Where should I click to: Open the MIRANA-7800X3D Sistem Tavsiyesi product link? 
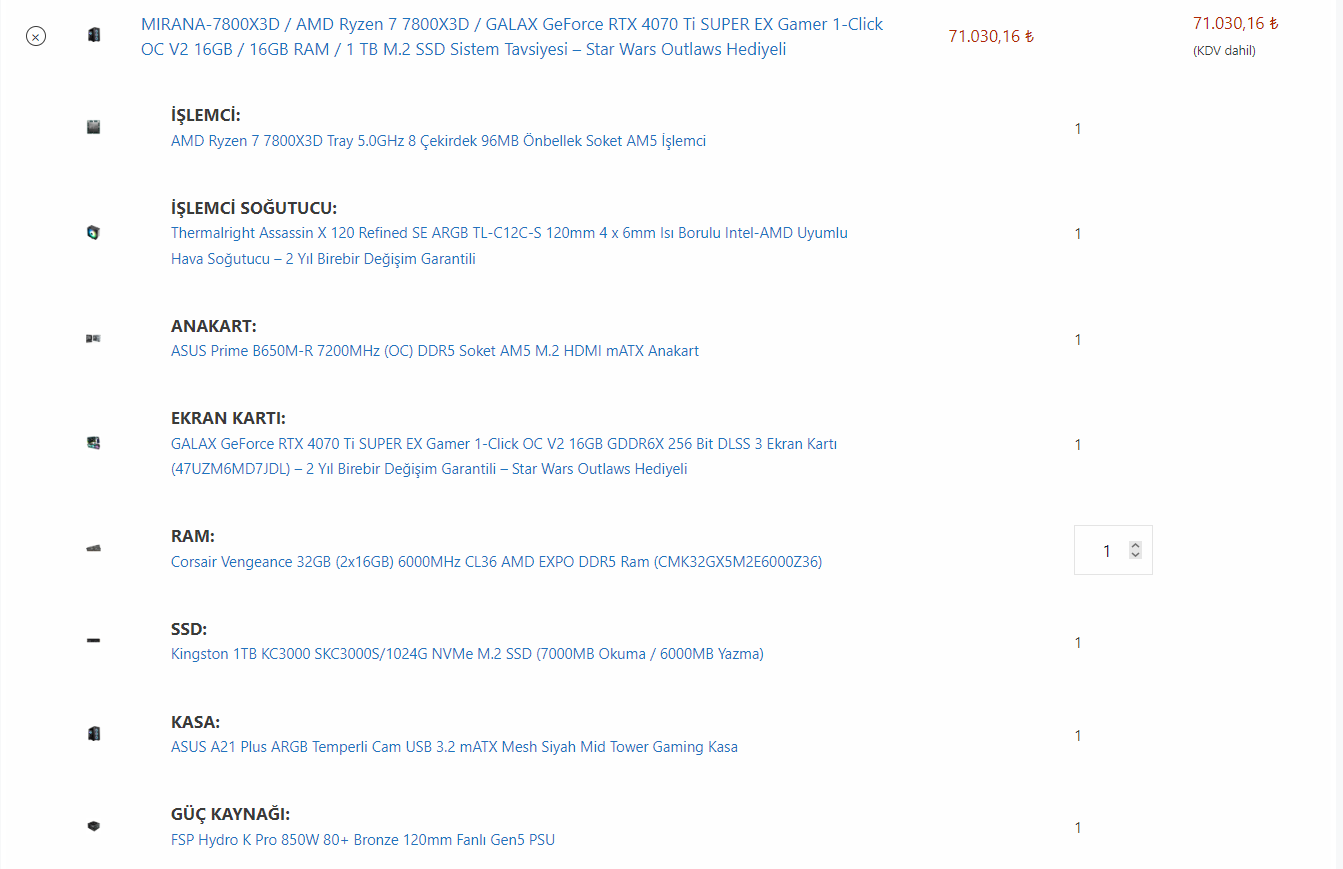click(512, 37)
